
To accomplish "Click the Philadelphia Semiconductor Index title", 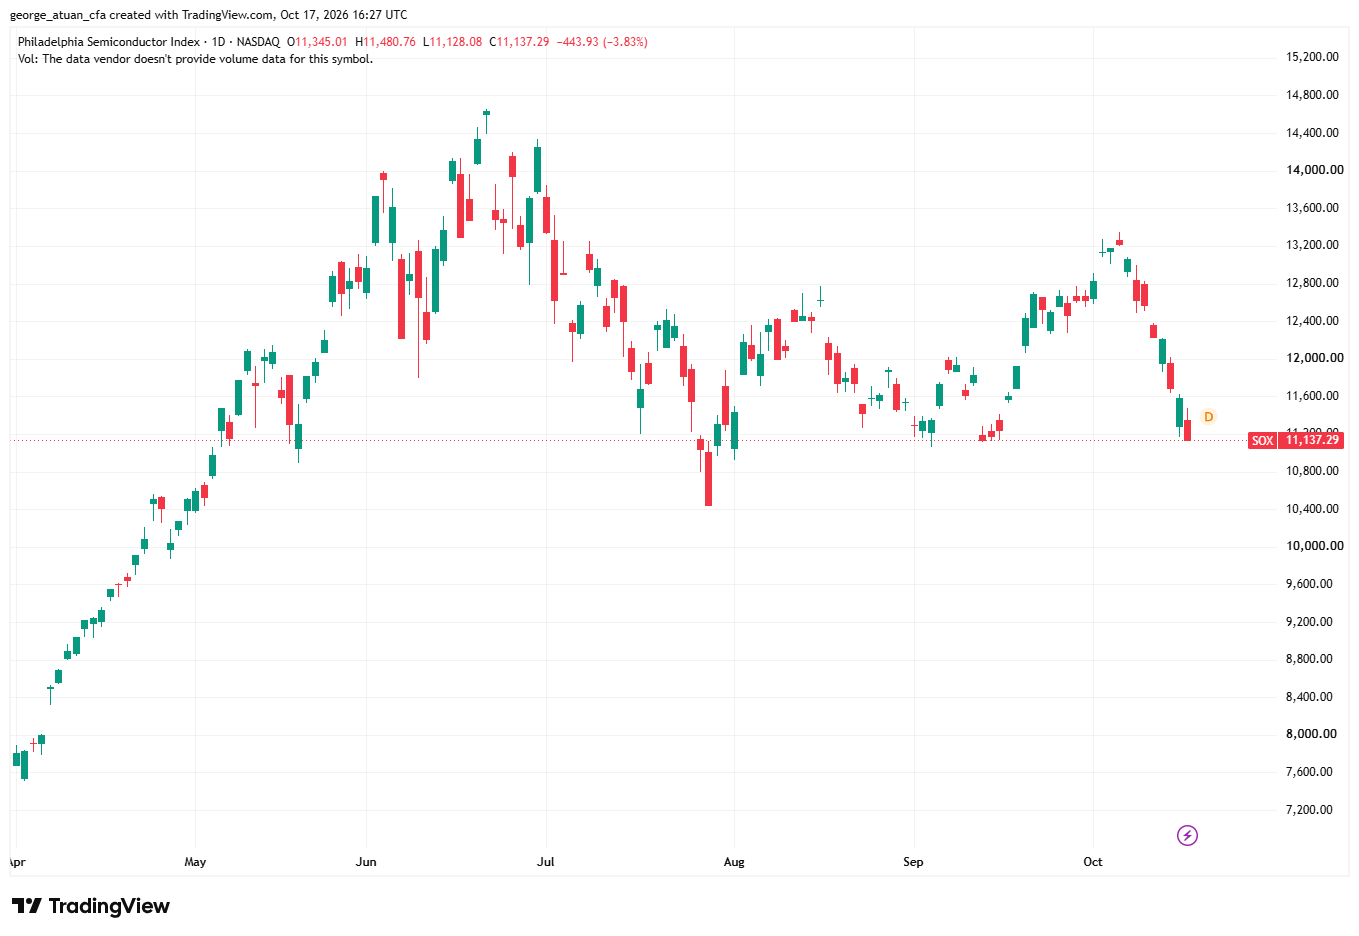I will tap(109, 42).
